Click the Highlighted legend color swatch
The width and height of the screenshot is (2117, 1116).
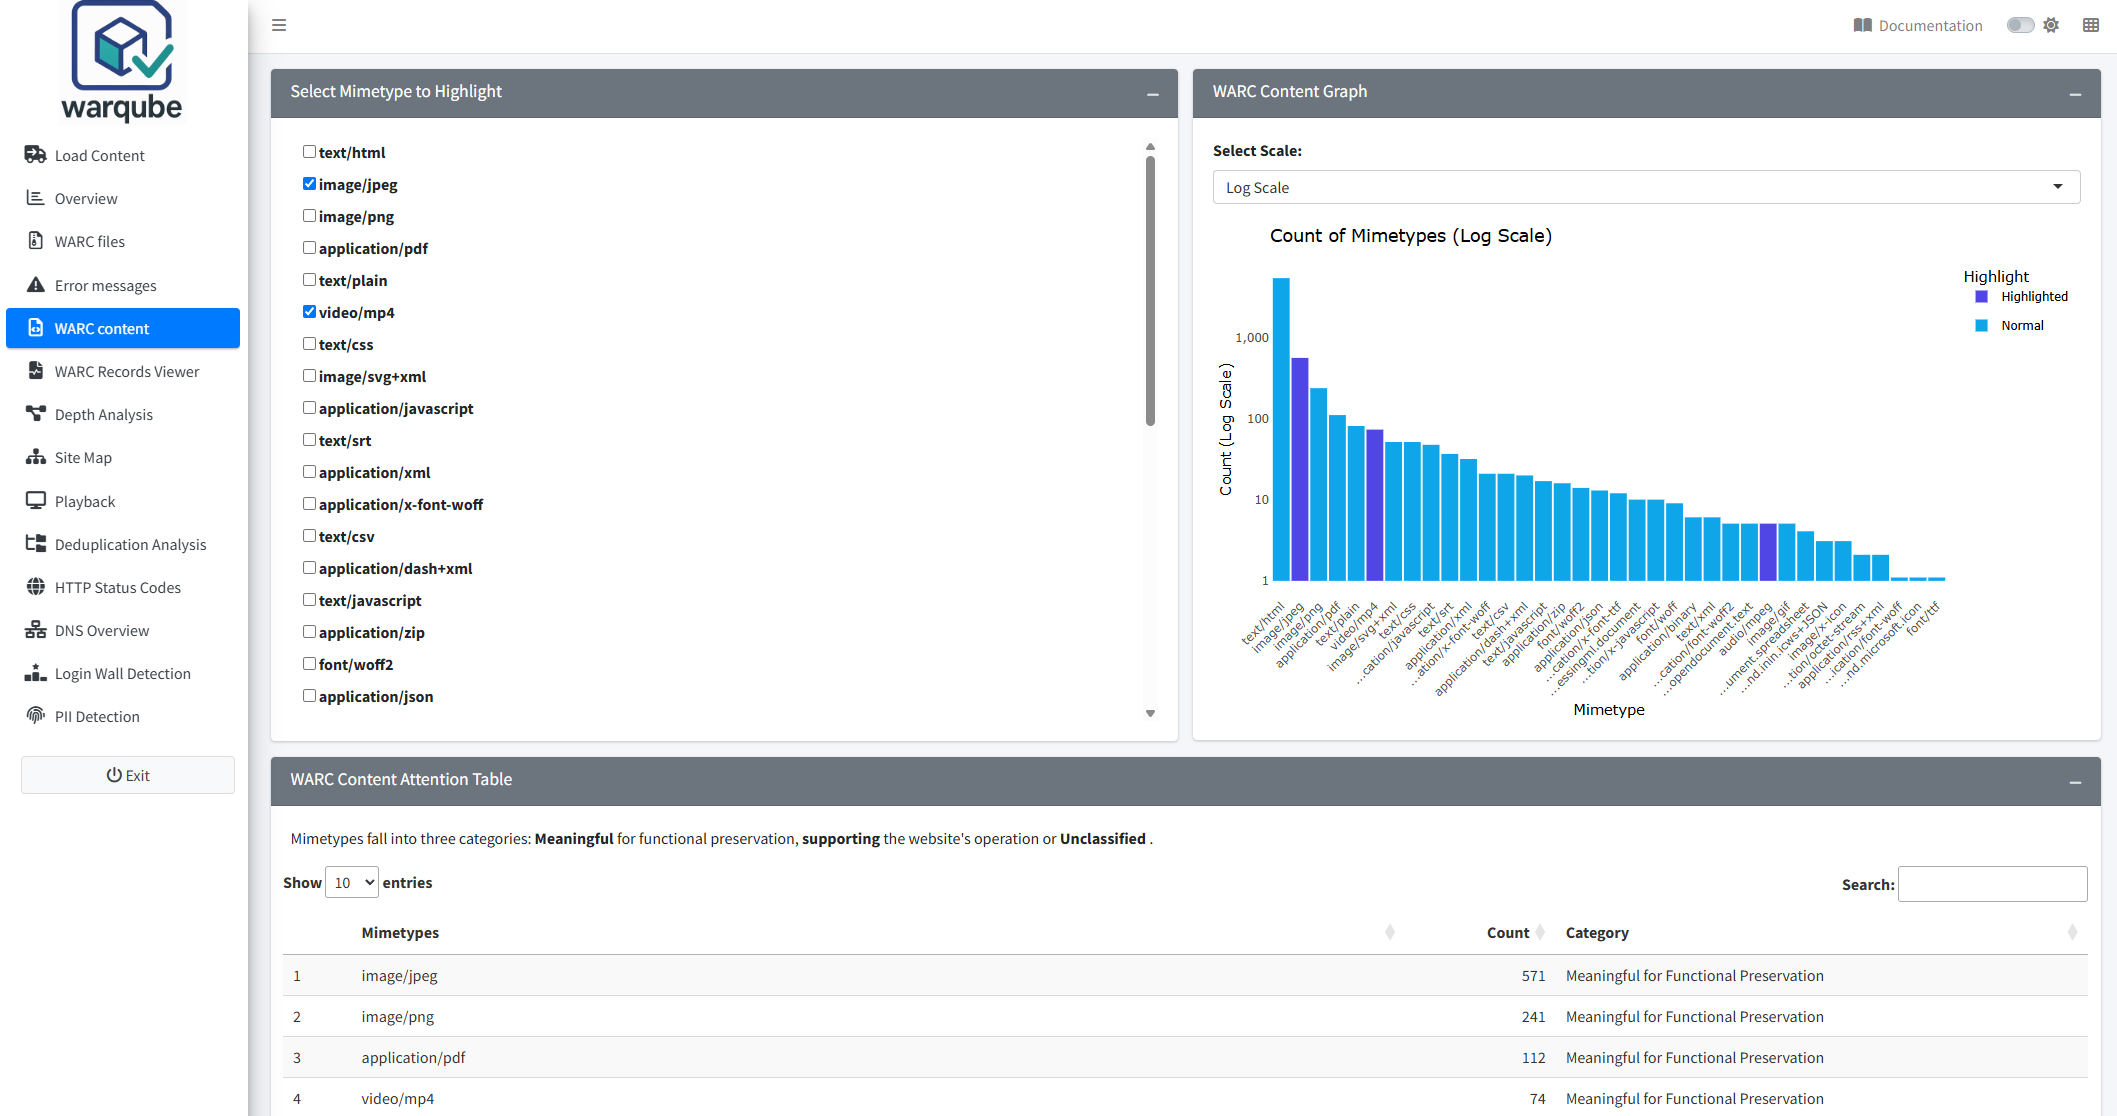pyautogui.click(x=1981, y=296)
